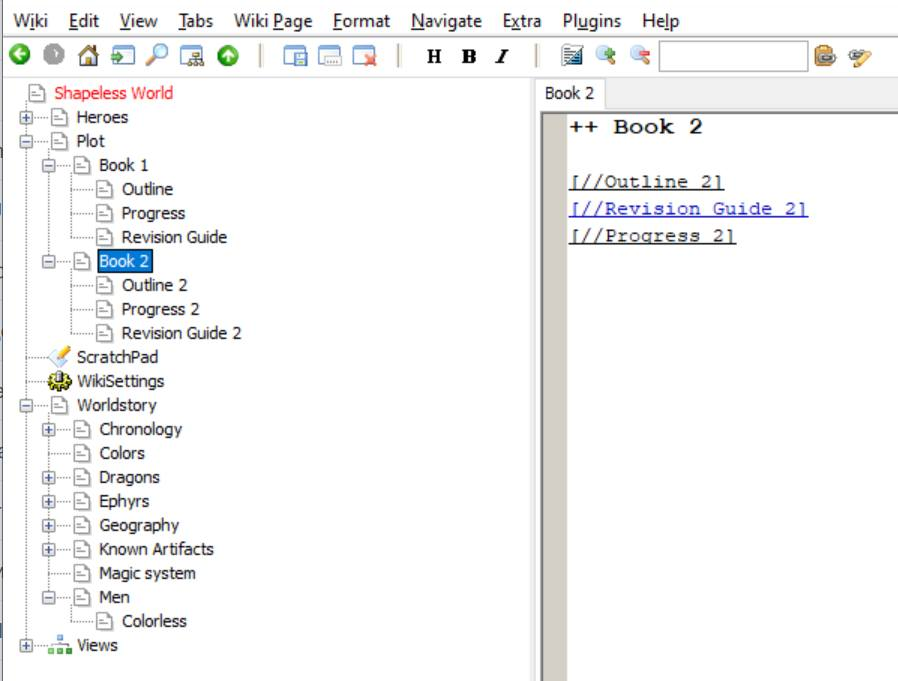Viewport: 898px width, 681px height.
Task: Open the Wiki menu
Action: point(30,21)
